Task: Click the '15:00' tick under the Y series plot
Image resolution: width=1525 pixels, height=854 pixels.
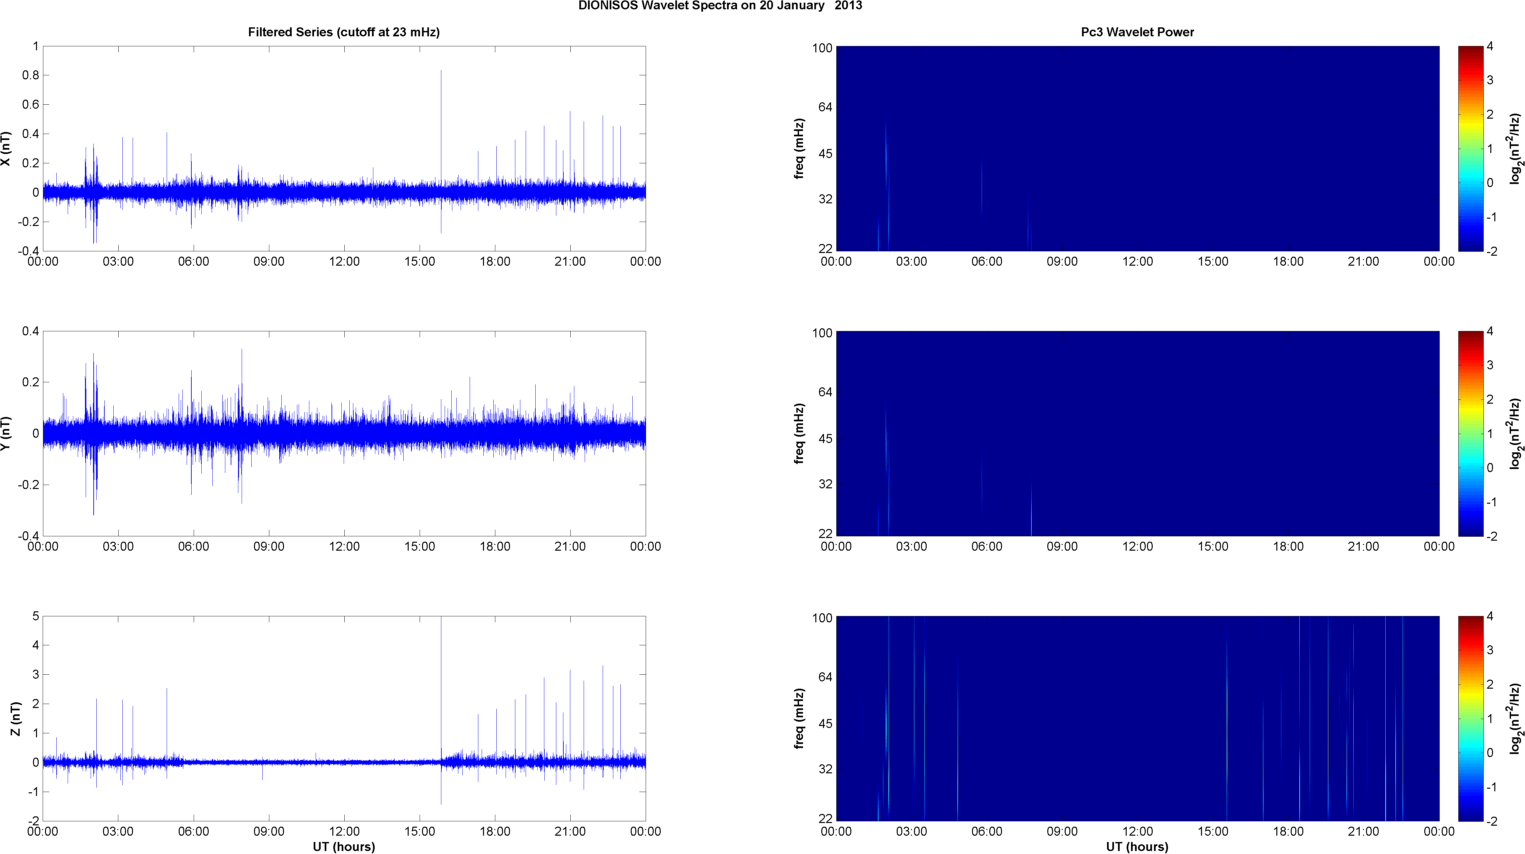Action: (x=420, y=547)
